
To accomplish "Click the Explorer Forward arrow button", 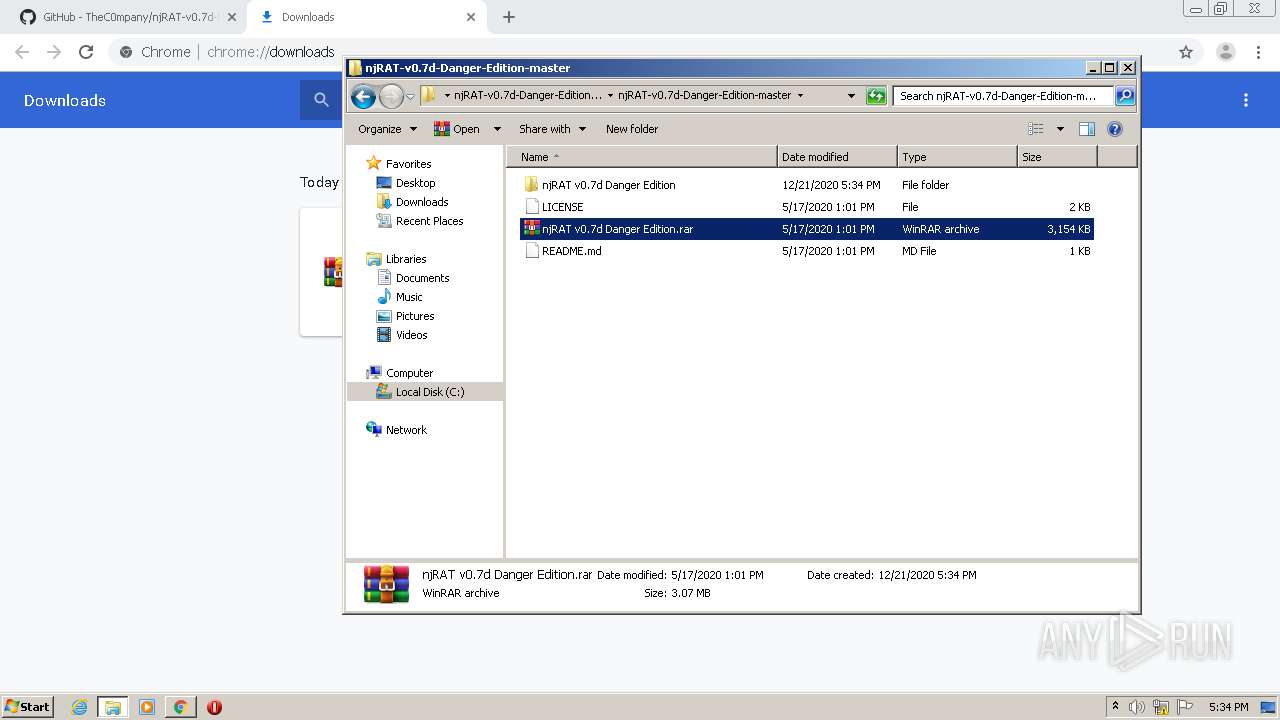I will [x=391, y=96].
